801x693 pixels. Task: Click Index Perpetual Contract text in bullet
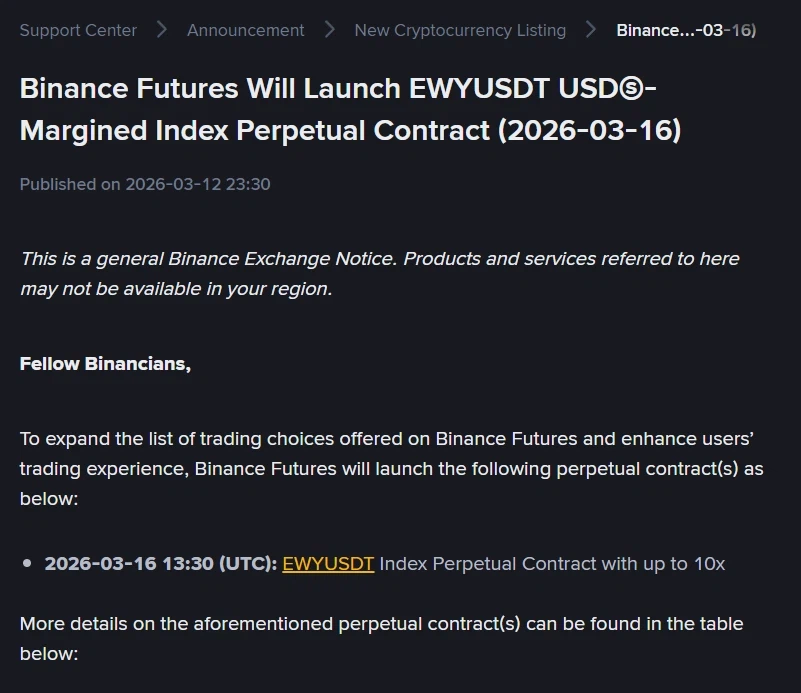(471, 563)
